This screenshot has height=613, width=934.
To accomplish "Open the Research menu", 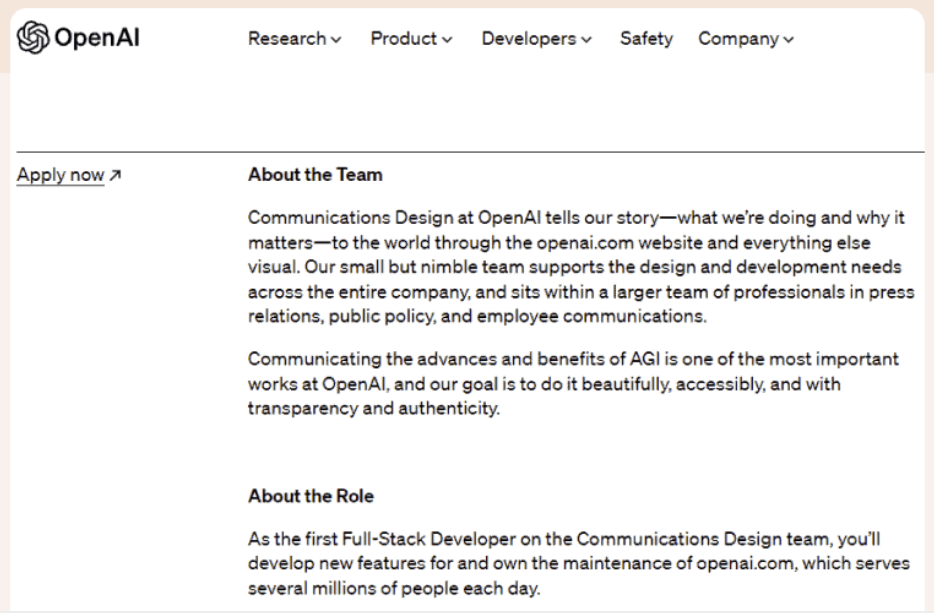I will click(287, 39).
